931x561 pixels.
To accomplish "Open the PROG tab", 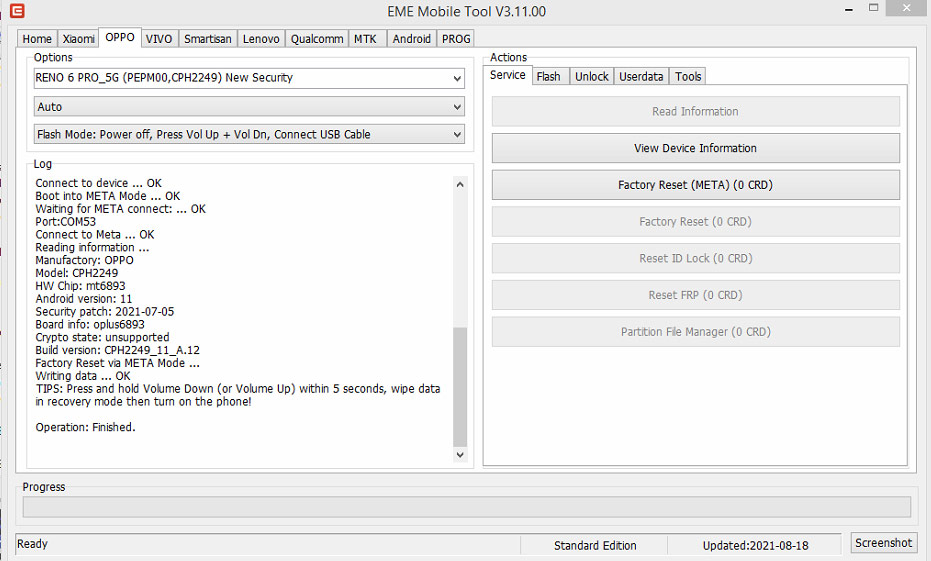I will (x=456, y=39).
